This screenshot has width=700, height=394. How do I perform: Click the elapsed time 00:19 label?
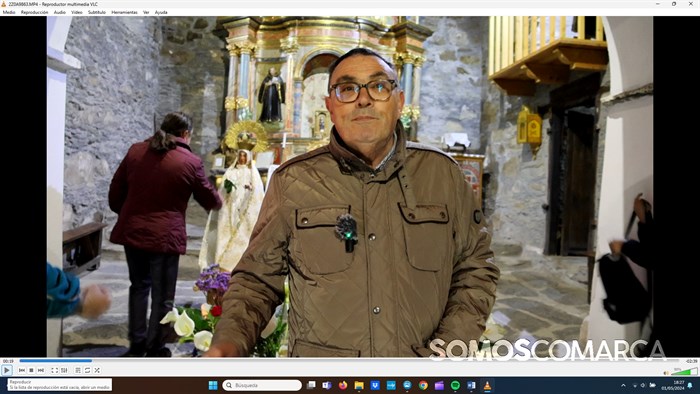click(8, 361)
